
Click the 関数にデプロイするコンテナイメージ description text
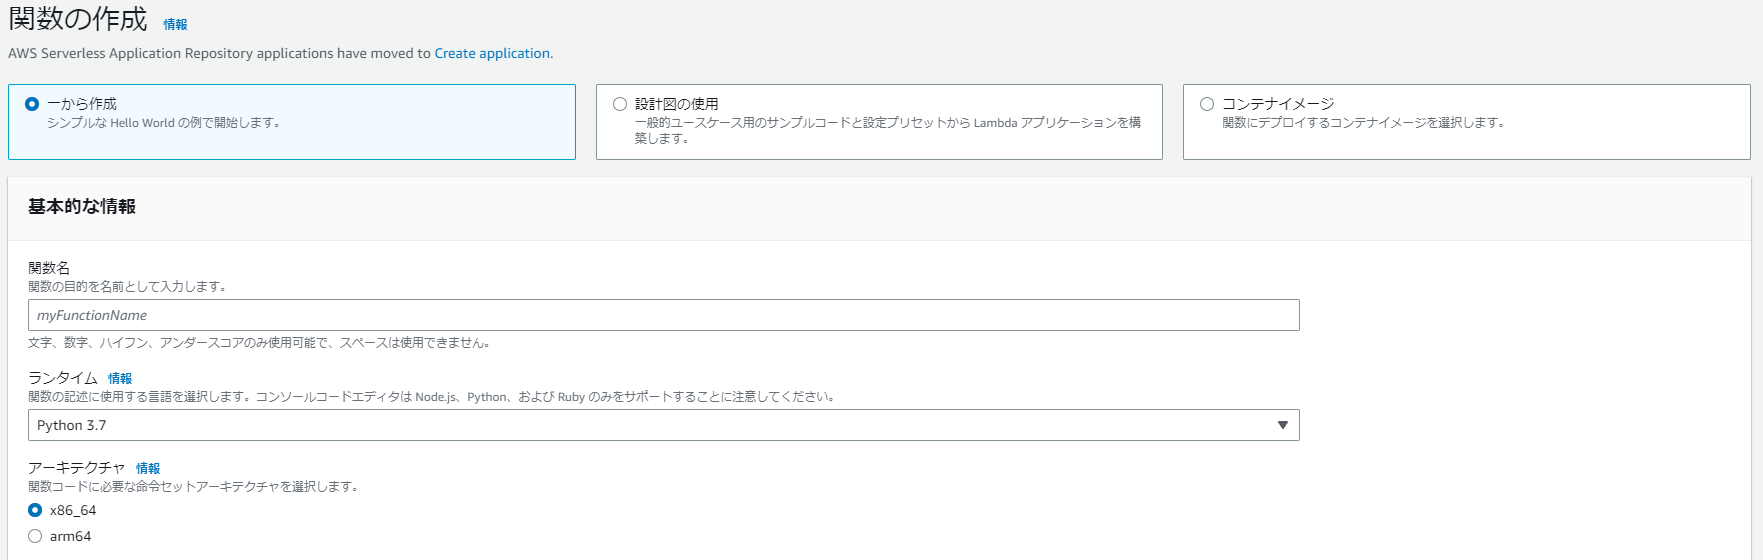pyautogui.click(x=1364, y=123)
